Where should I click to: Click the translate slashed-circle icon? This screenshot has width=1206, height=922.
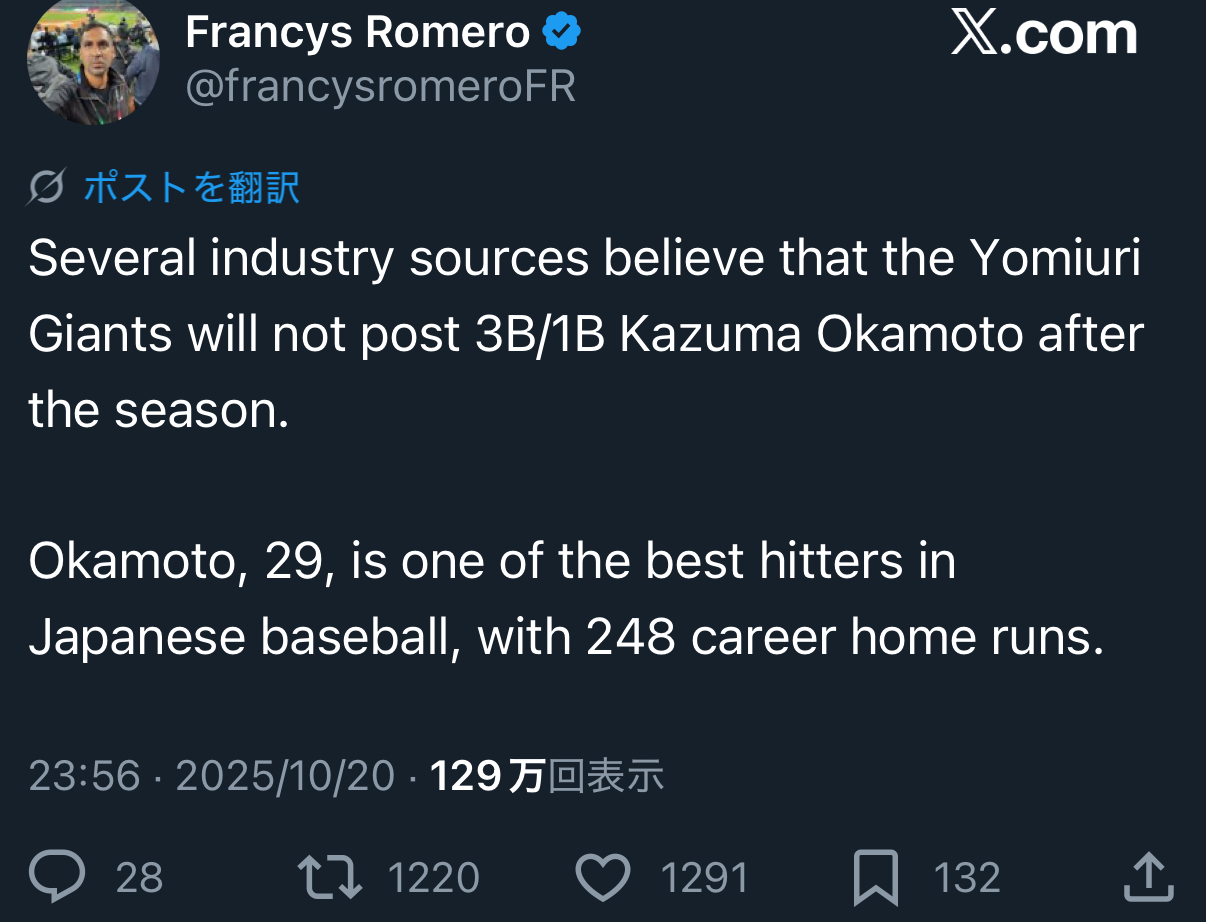pyautogui.click(x=47, y=187)
